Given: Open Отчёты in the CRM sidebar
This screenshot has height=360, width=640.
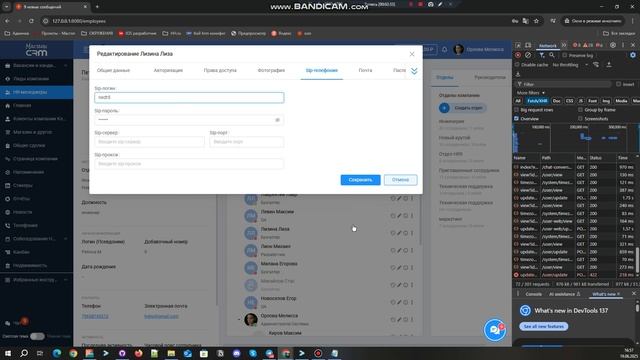Looking at the screenshot, I should point(22,199).
